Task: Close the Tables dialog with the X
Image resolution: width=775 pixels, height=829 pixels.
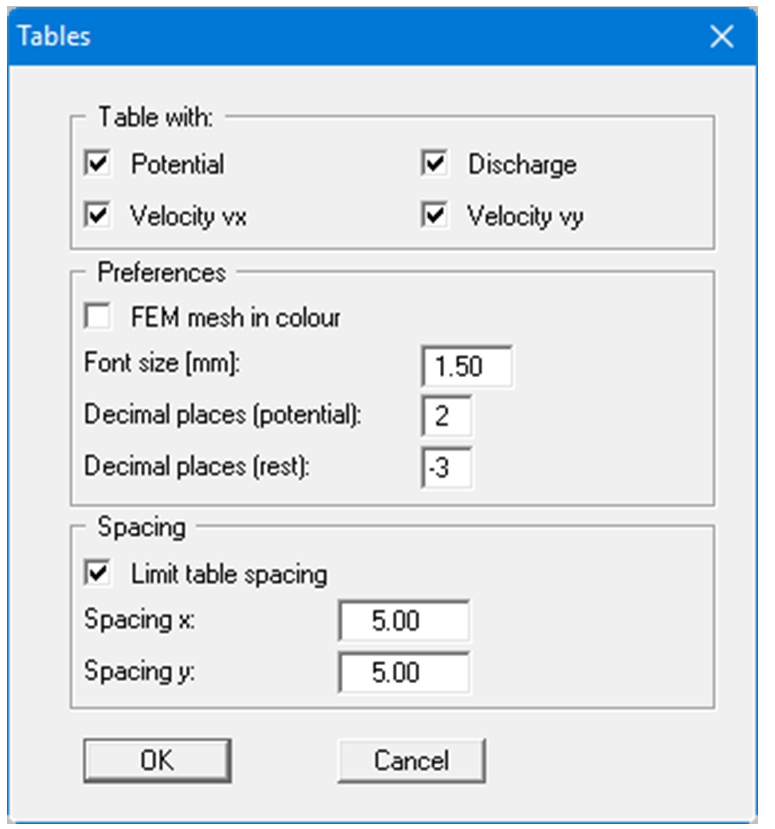Action: tap(721, 35)
